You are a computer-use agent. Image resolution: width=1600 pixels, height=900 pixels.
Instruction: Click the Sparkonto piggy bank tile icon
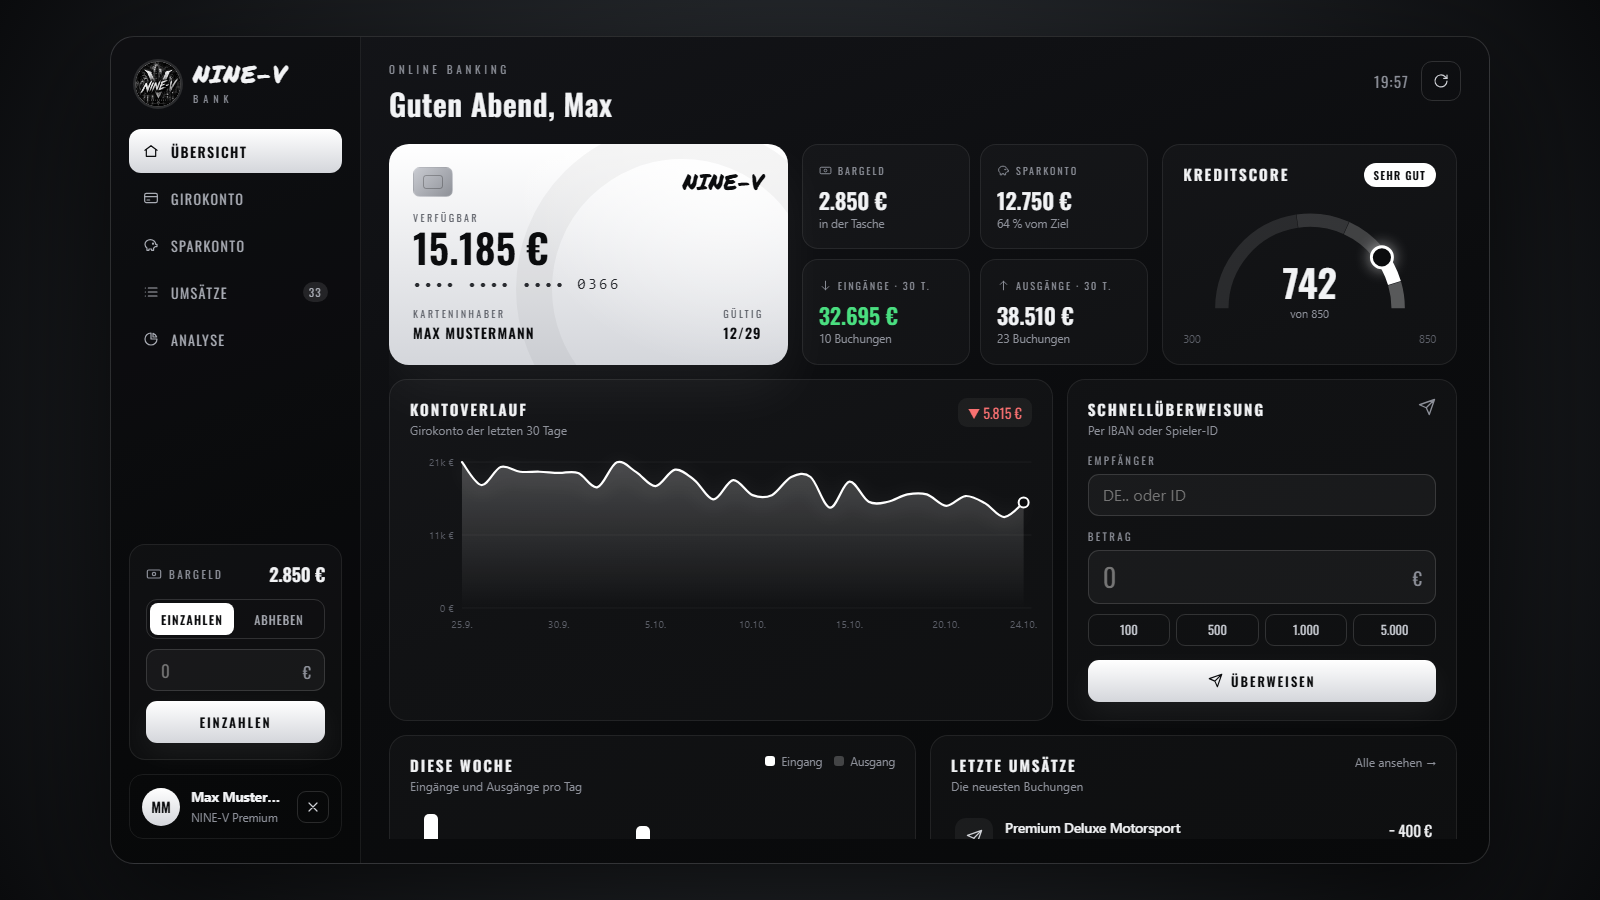tap(1003, 171)
